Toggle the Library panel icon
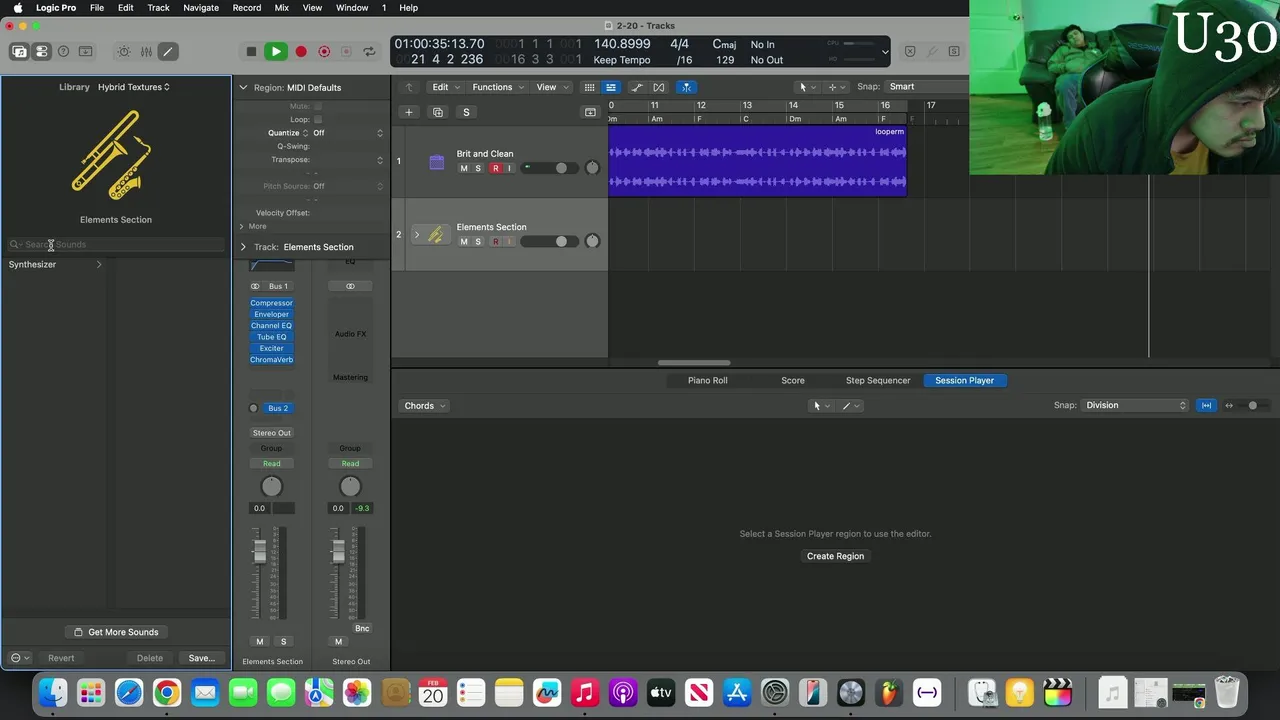The height and width of the screenshot is (720, 1280). (19, 51)
